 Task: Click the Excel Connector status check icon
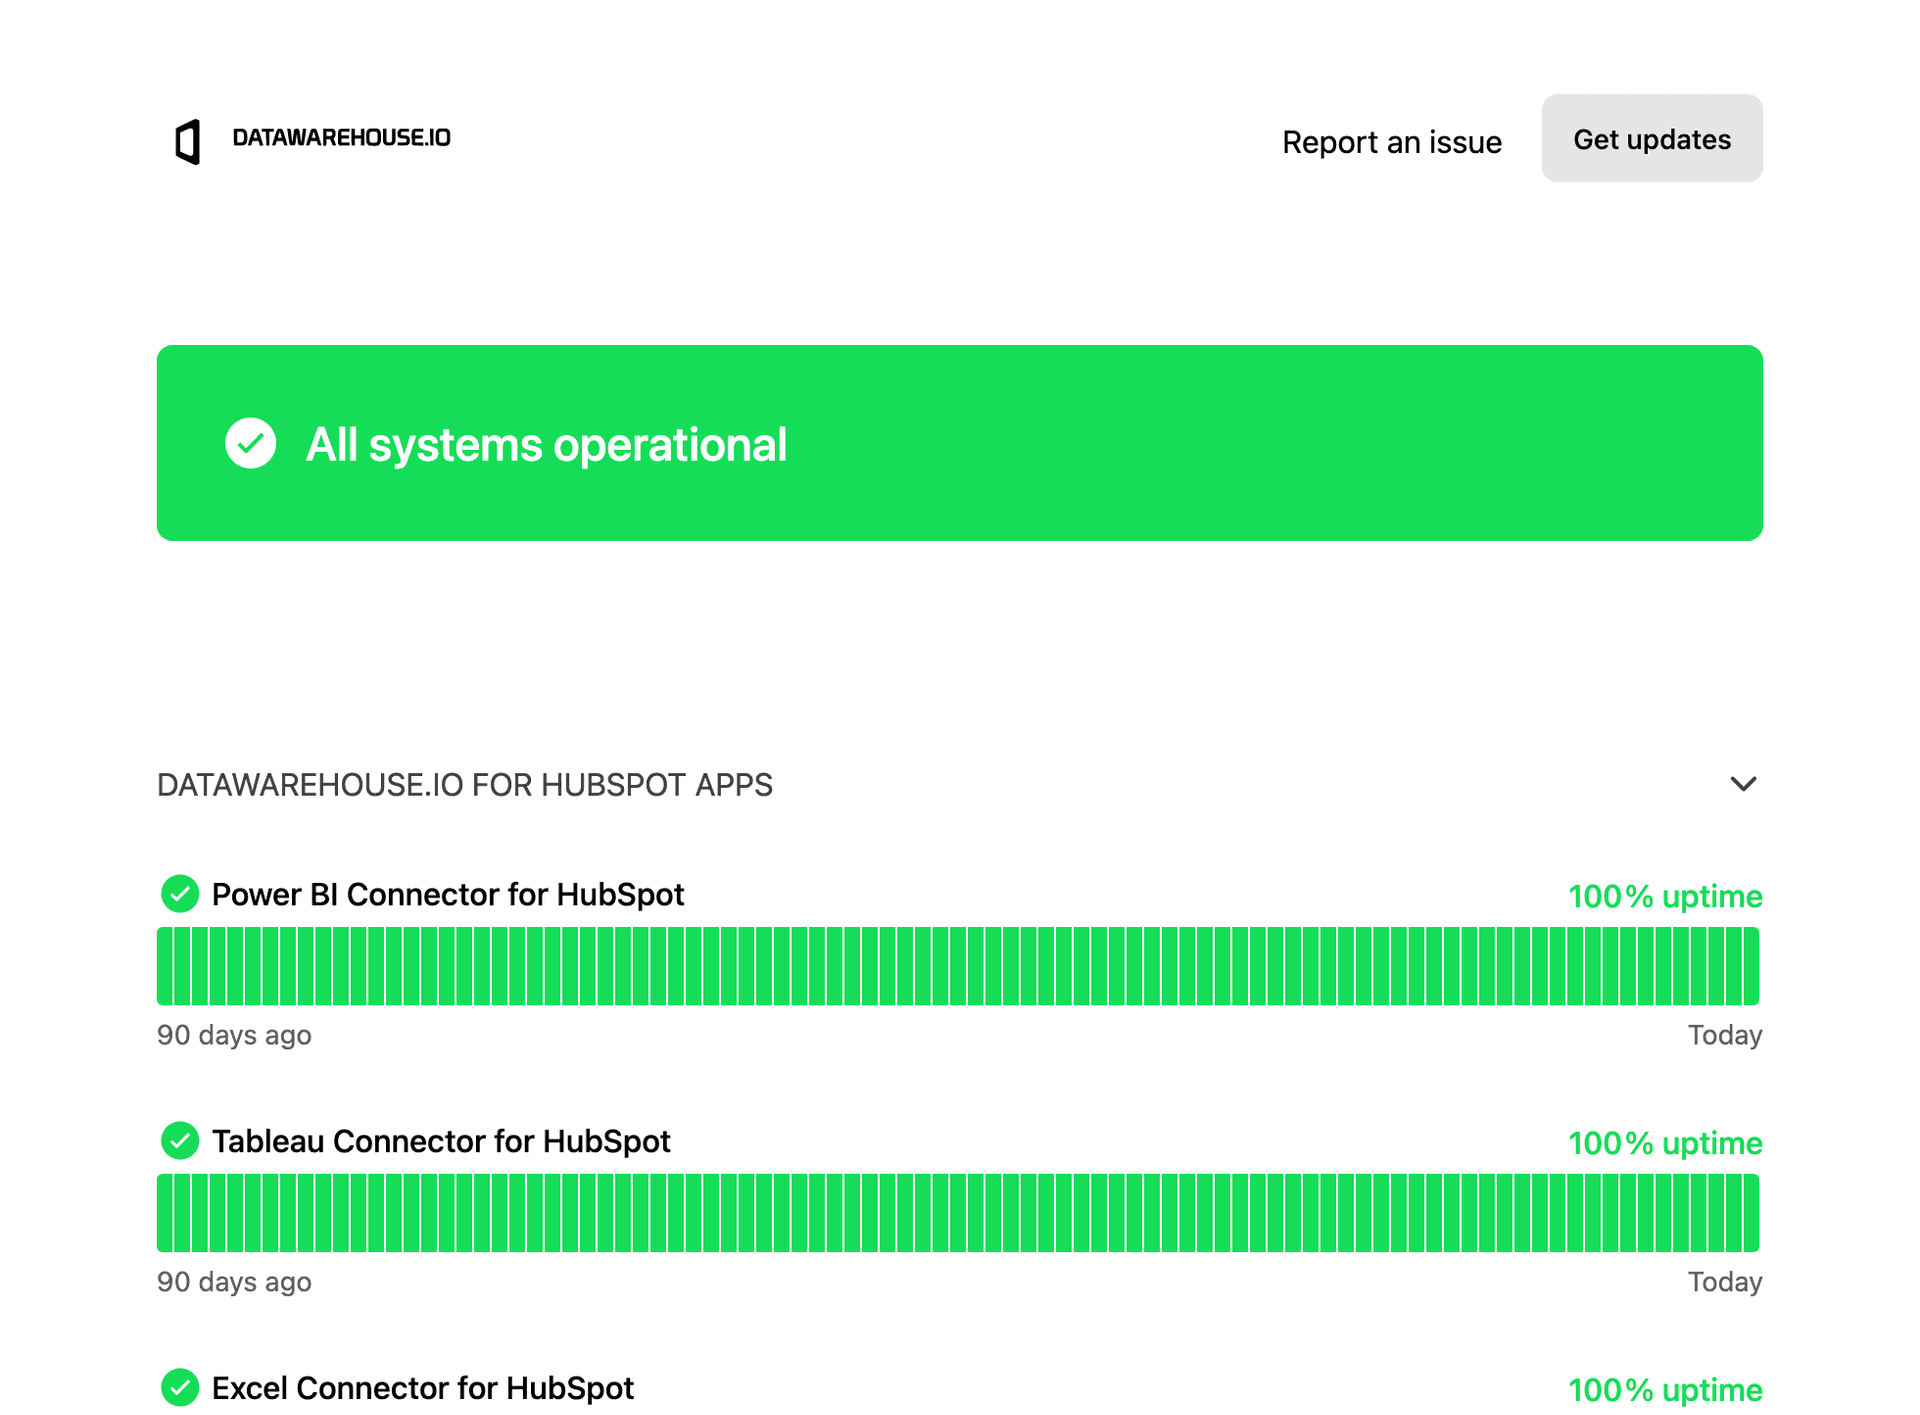pyautogui.click(x=180, y=1388)
